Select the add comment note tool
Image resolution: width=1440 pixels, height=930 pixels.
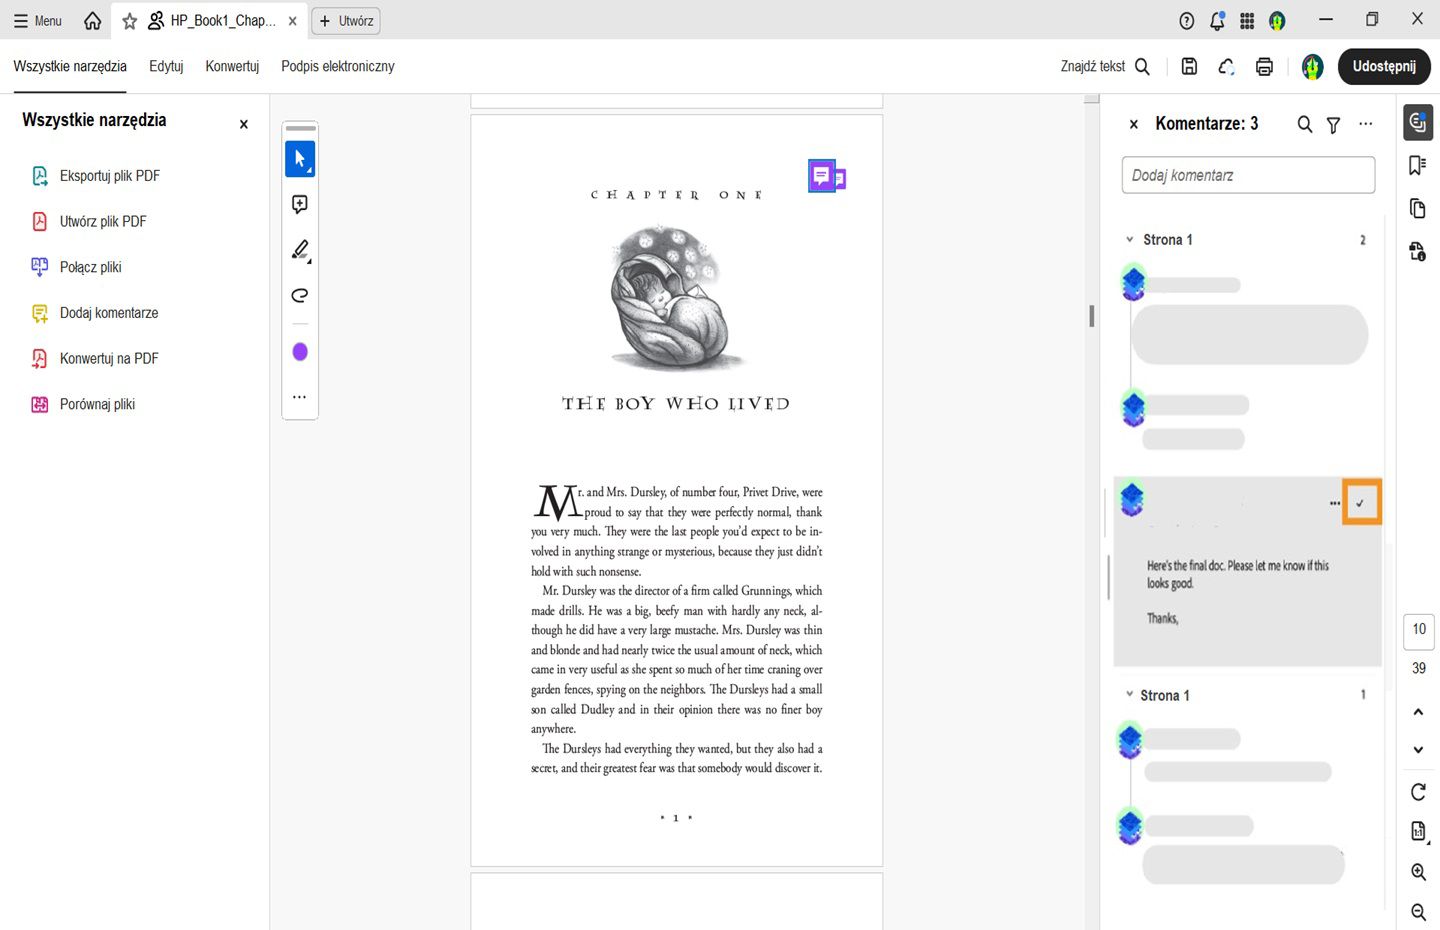(x=300, y=204)
